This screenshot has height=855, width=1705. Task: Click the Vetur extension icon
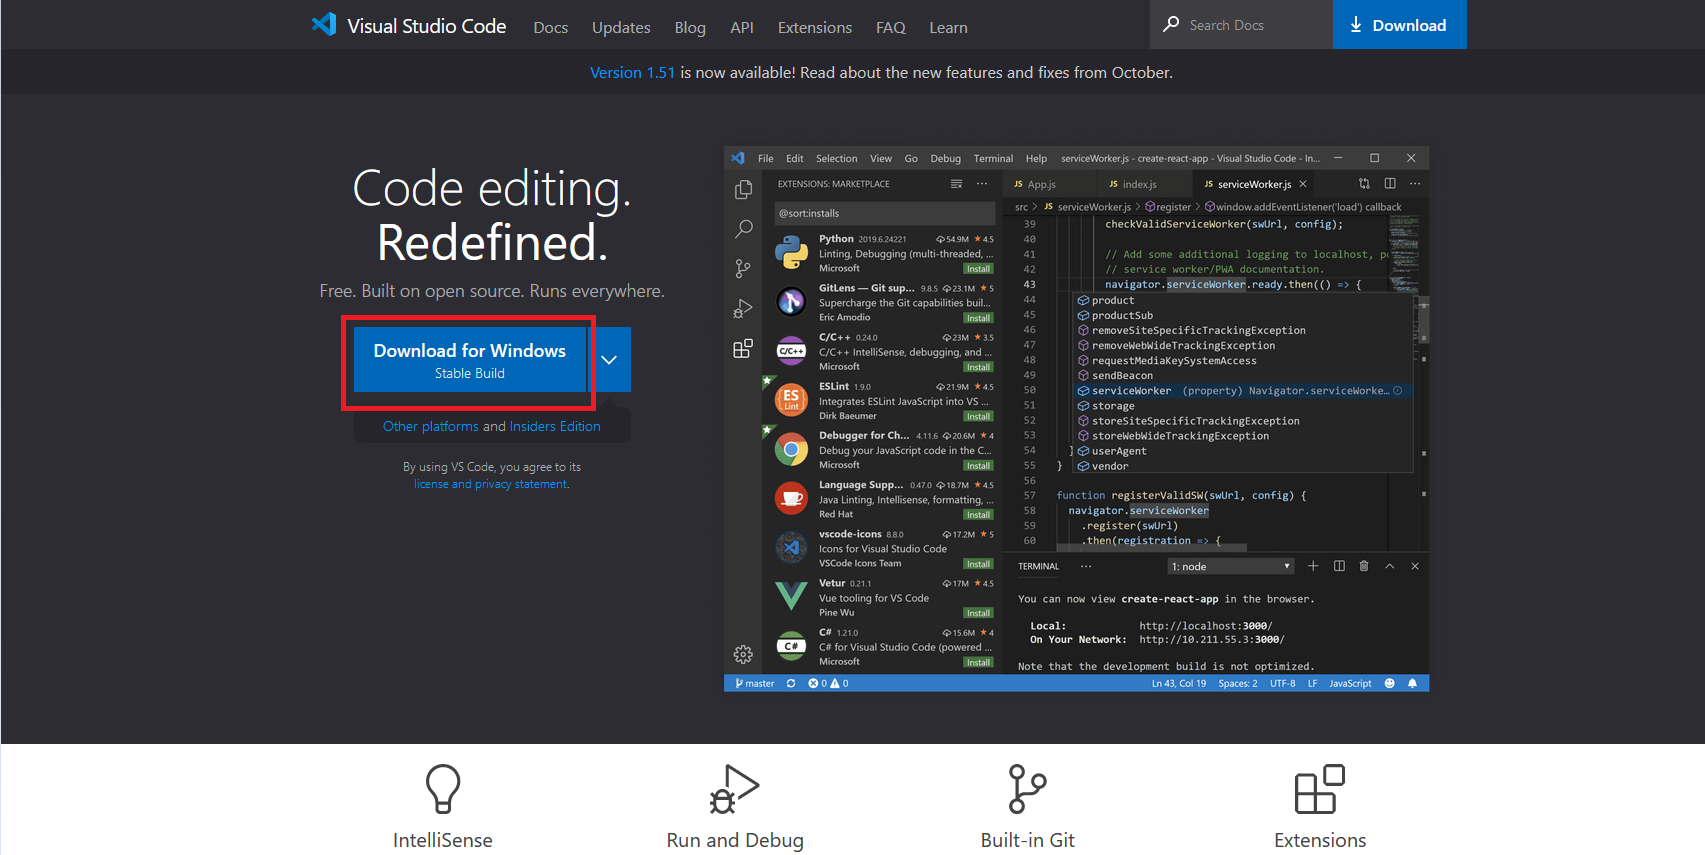791,596
